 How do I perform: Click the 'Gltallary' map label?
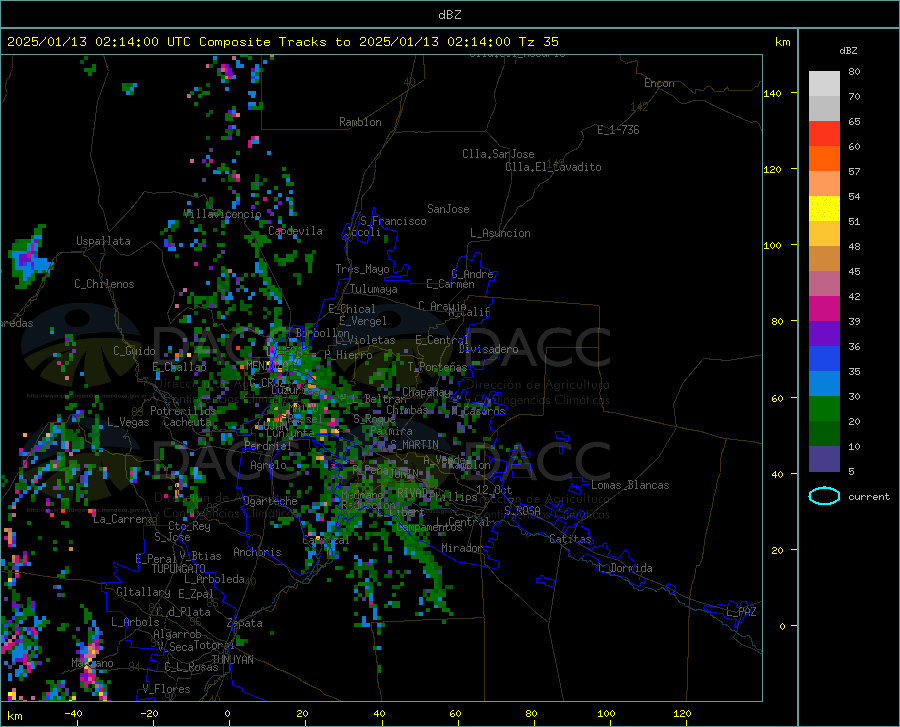tap(143, 592)
